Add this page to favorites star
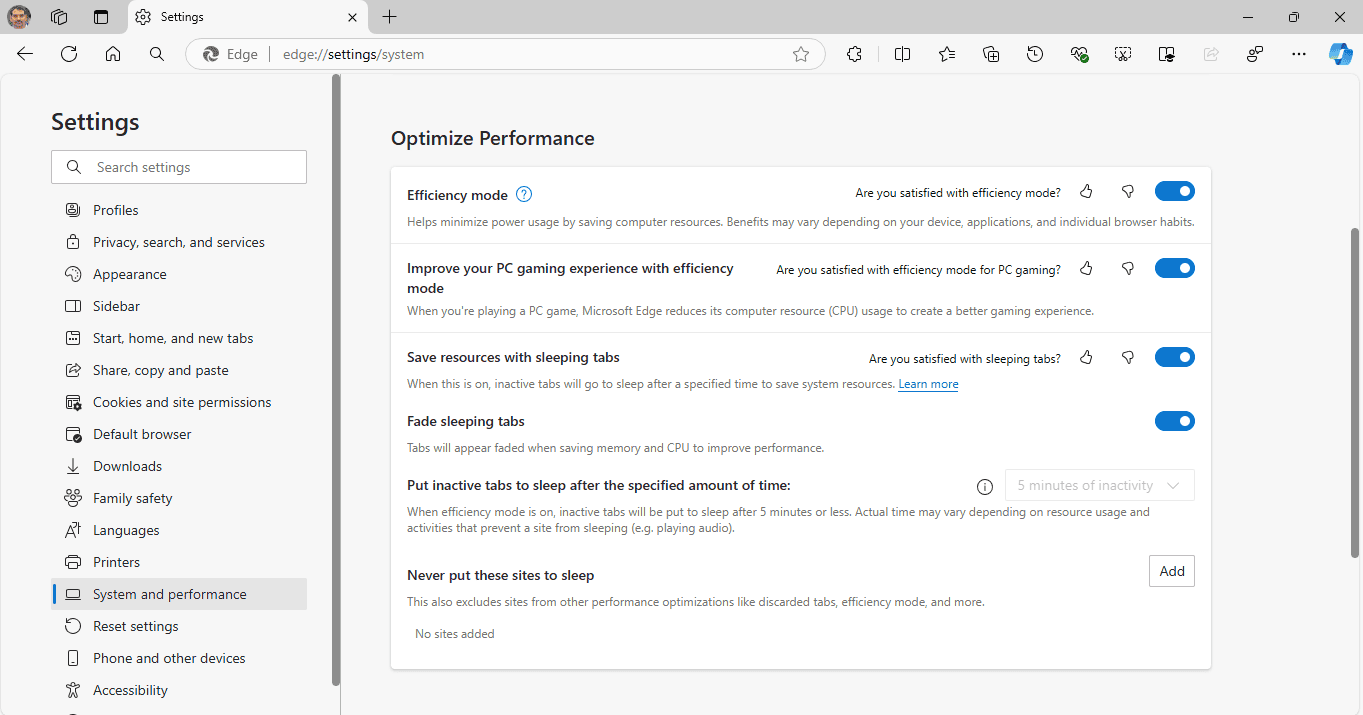This screenshot has height=715, width=1363. [x=801, y=54]
